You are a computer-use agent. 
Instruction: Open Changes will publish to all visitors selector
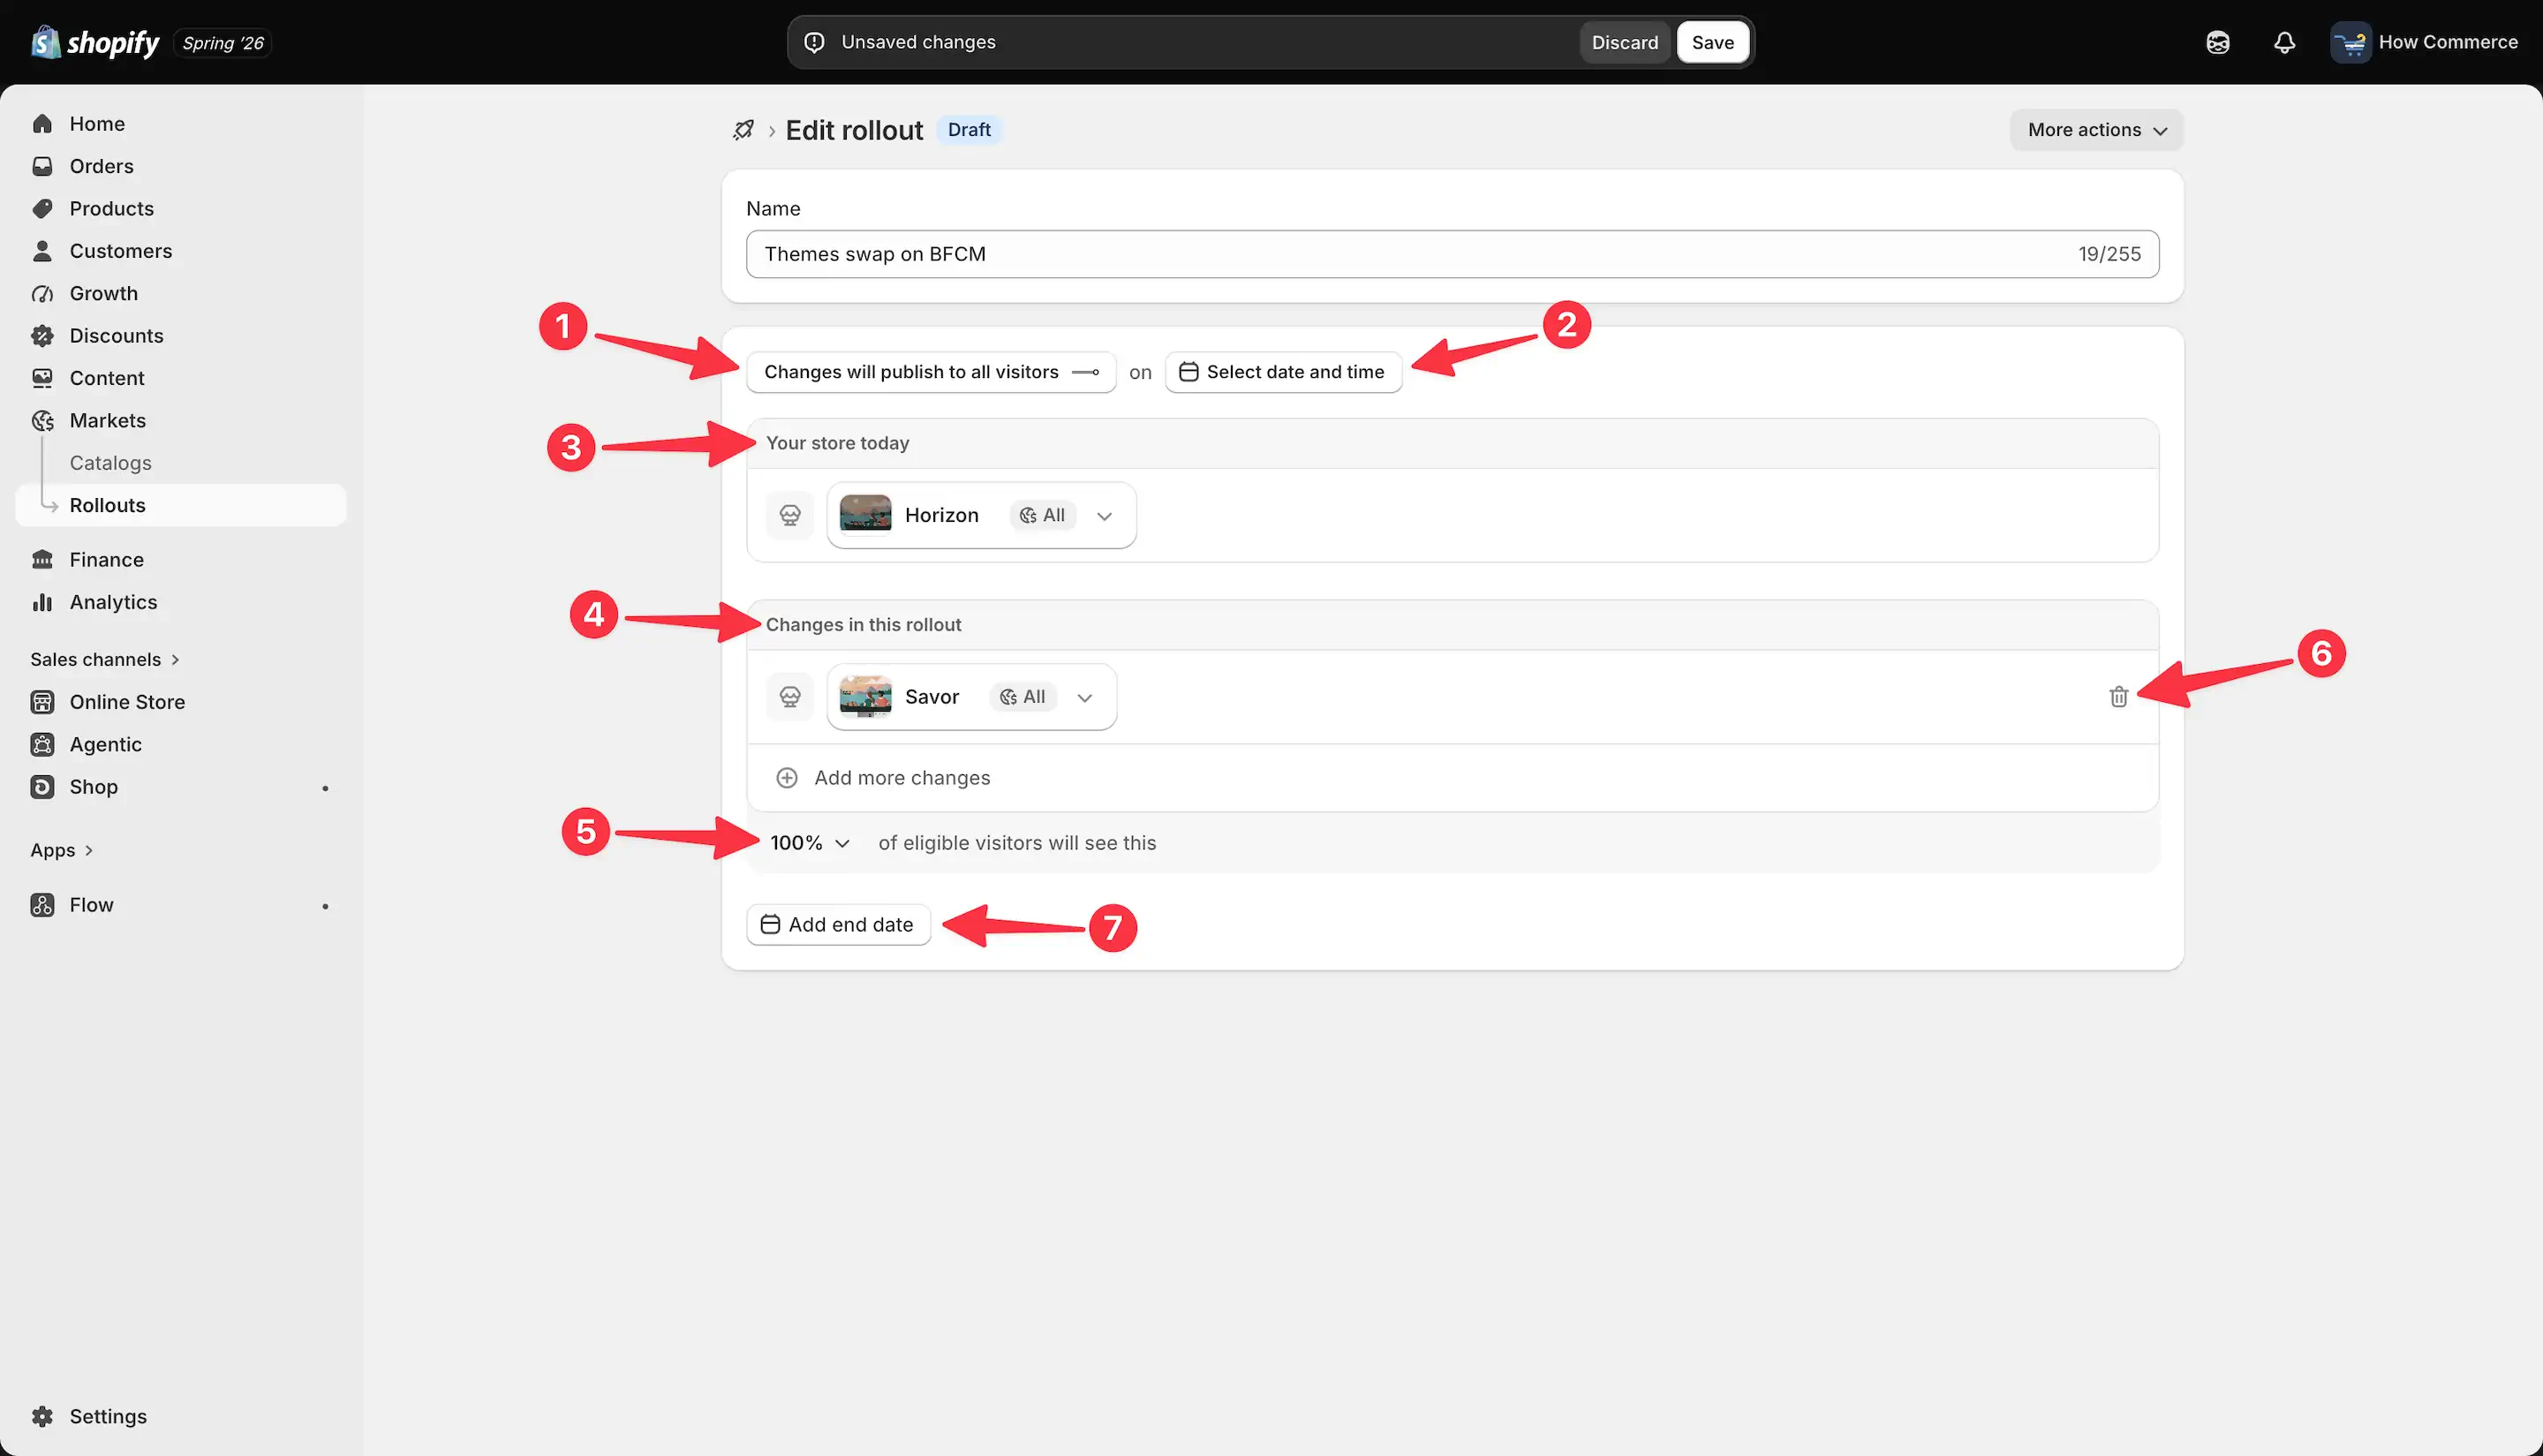click(931, 372)
